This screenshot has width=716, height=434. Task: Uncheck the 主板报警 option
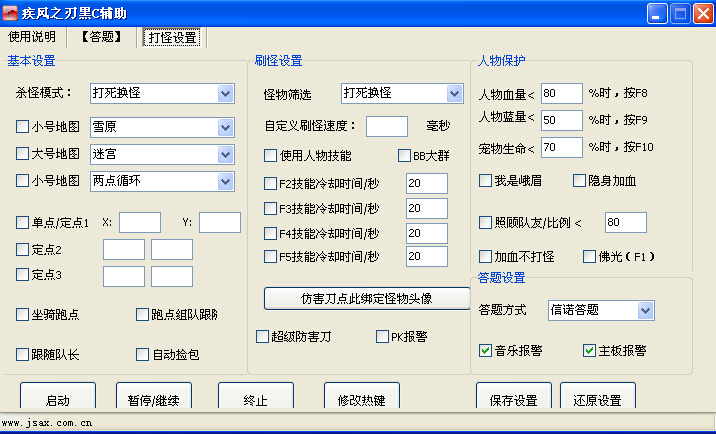coord(590,351)
